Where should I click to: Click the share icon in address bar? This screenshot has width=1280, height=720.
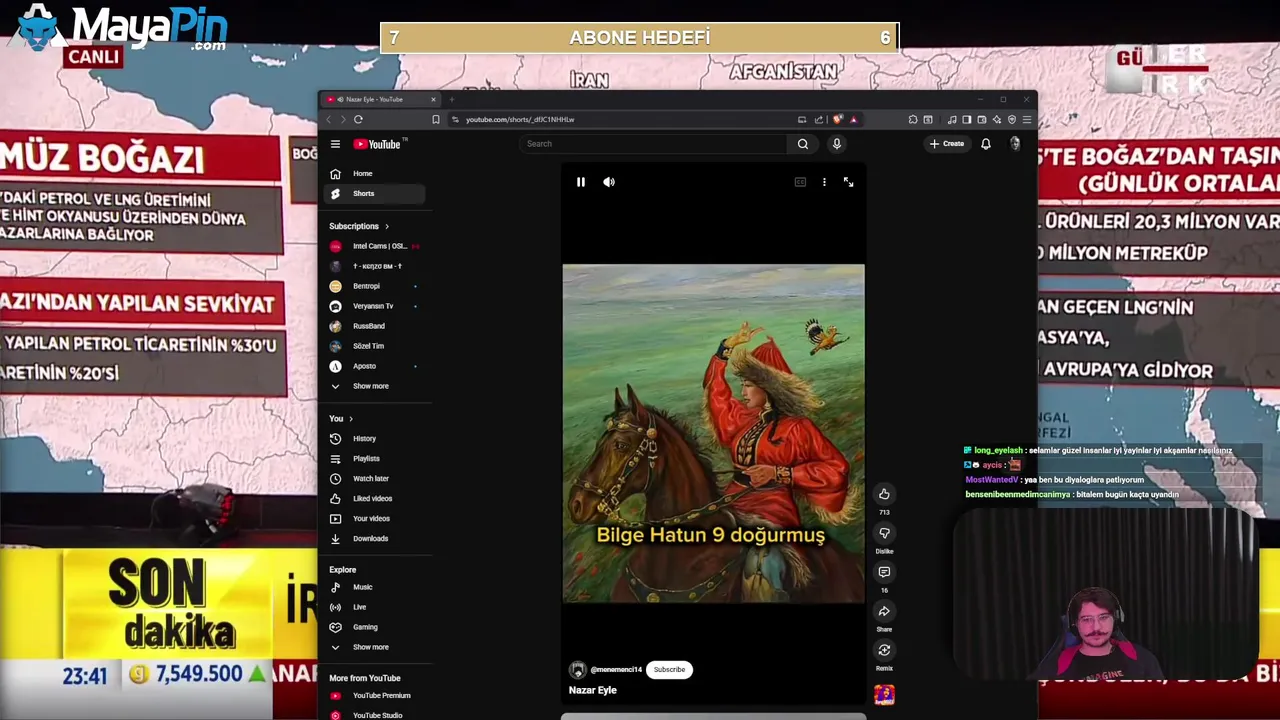tap(819, 120)
